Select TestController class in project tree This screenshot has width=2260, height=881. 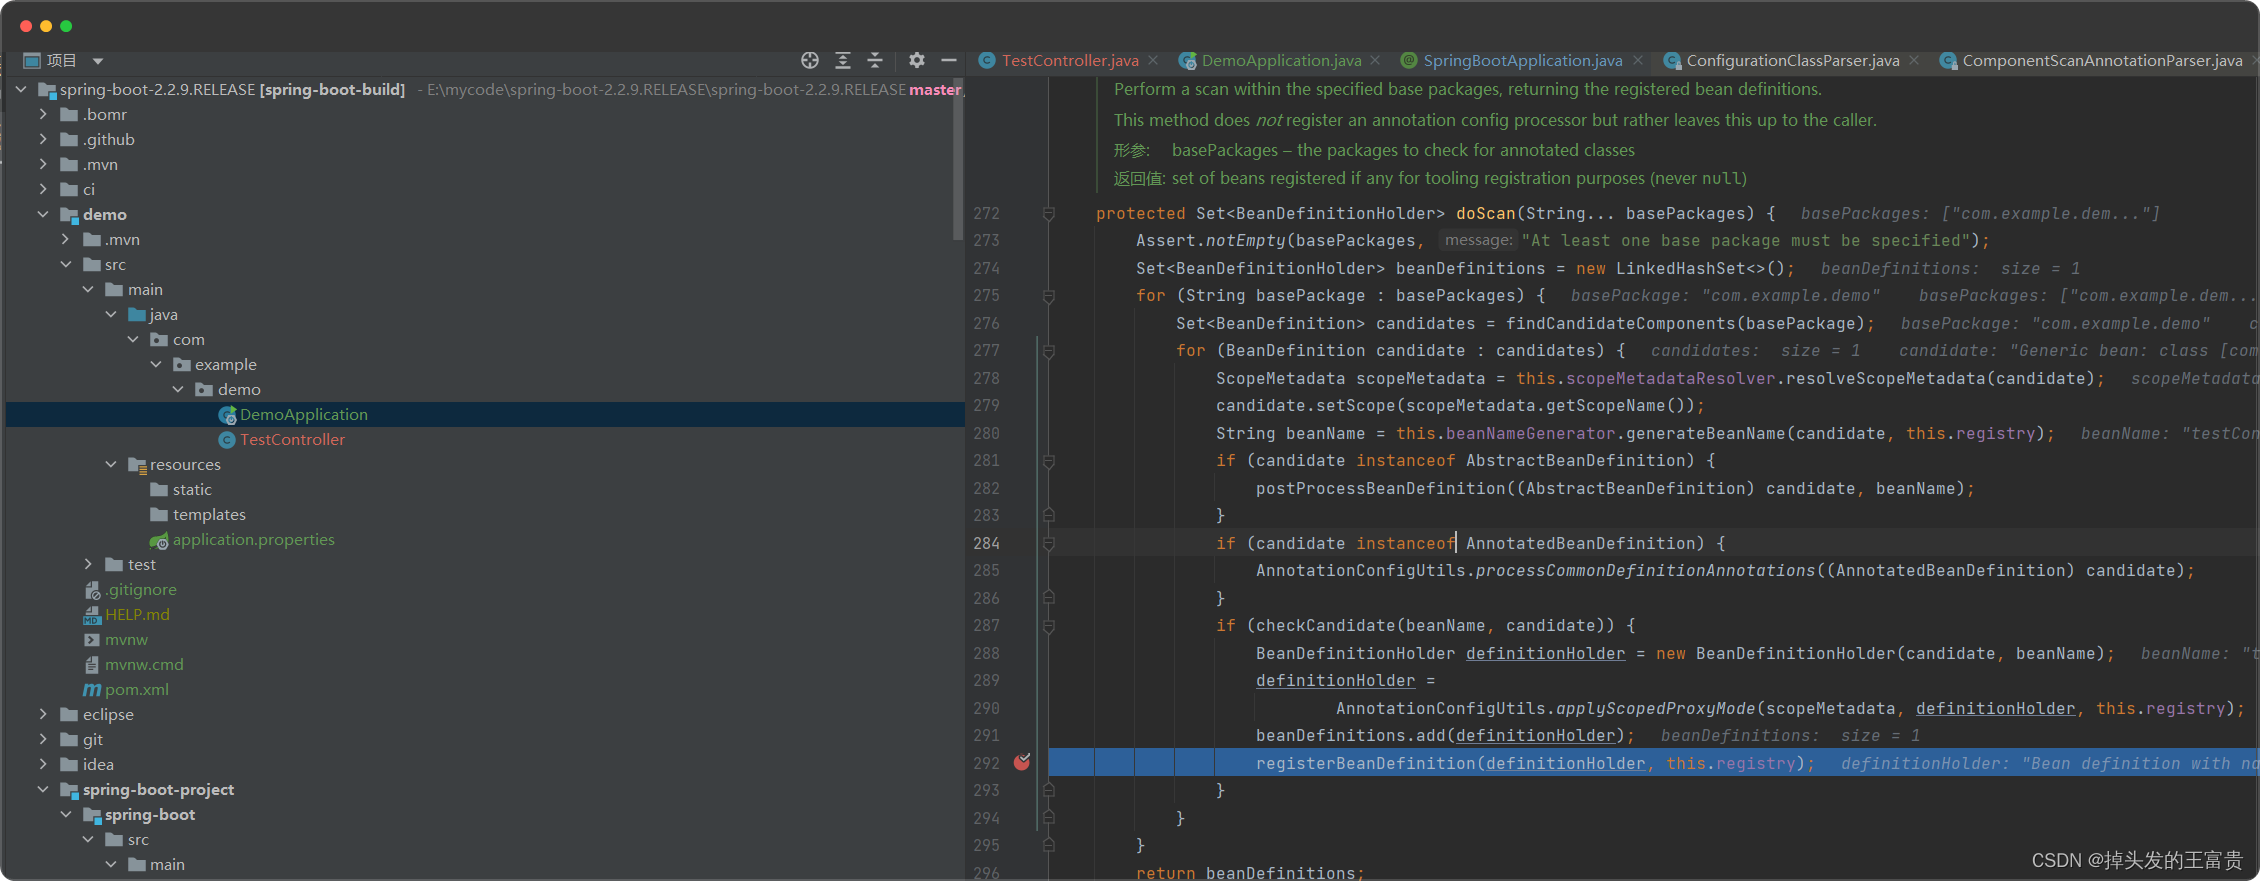(x=292, y=440)
